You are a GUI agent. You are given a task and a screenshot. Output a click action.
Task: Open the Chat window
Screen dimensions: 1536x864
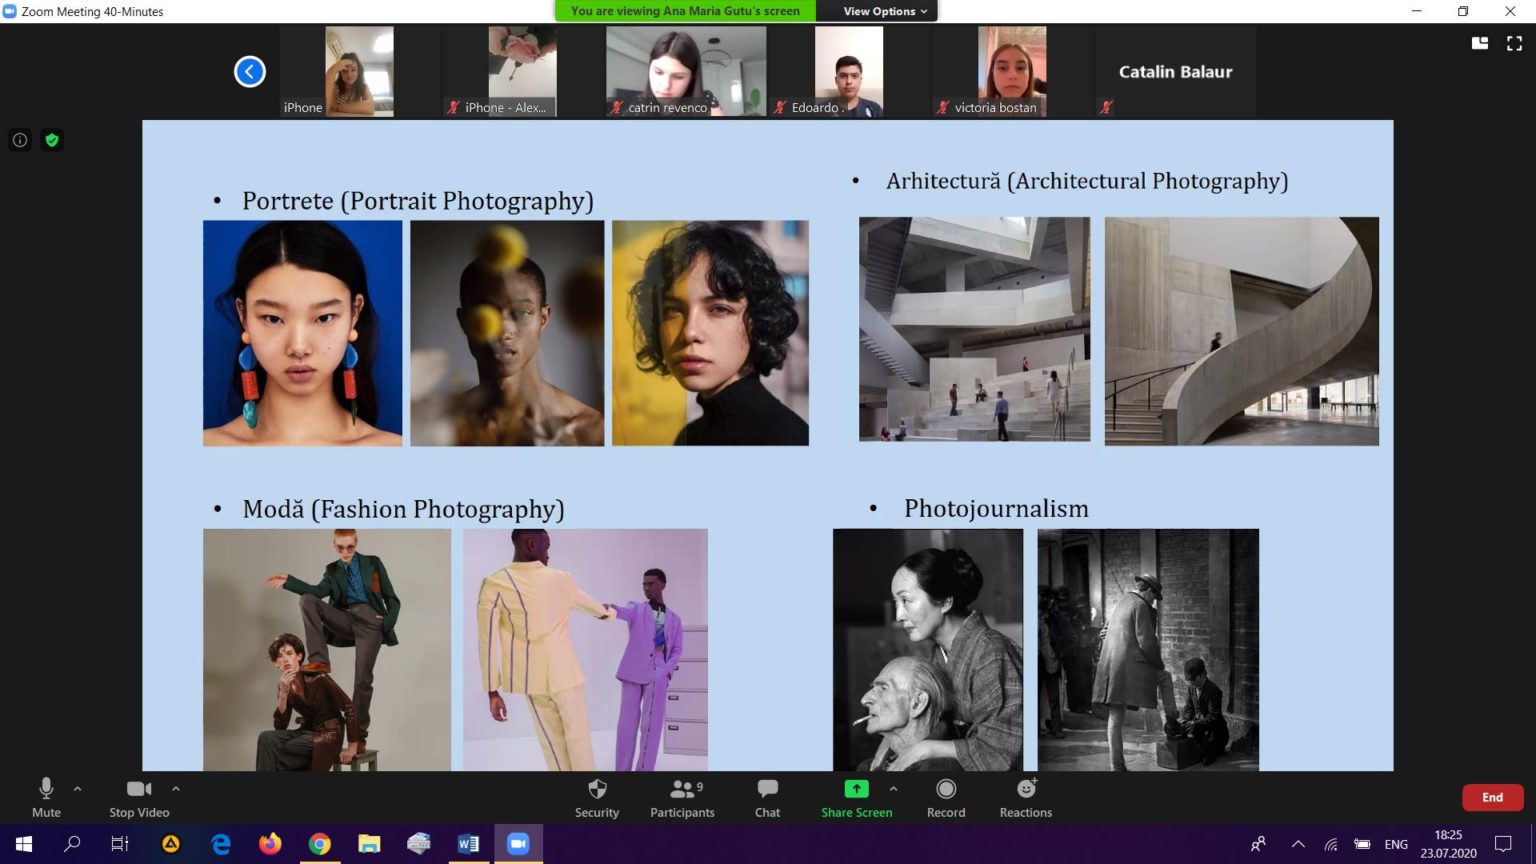coord(767,799)
